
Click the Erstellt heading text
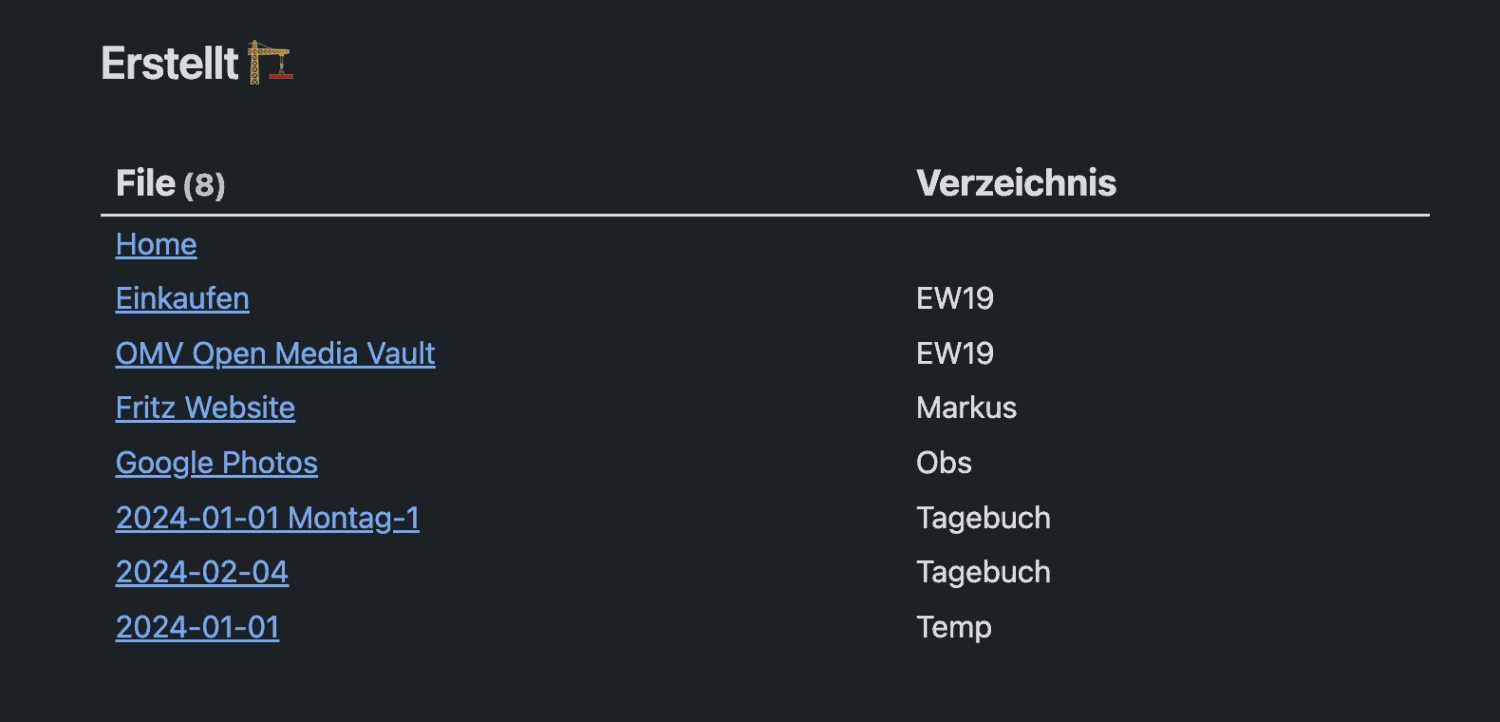tap(170, 64)
